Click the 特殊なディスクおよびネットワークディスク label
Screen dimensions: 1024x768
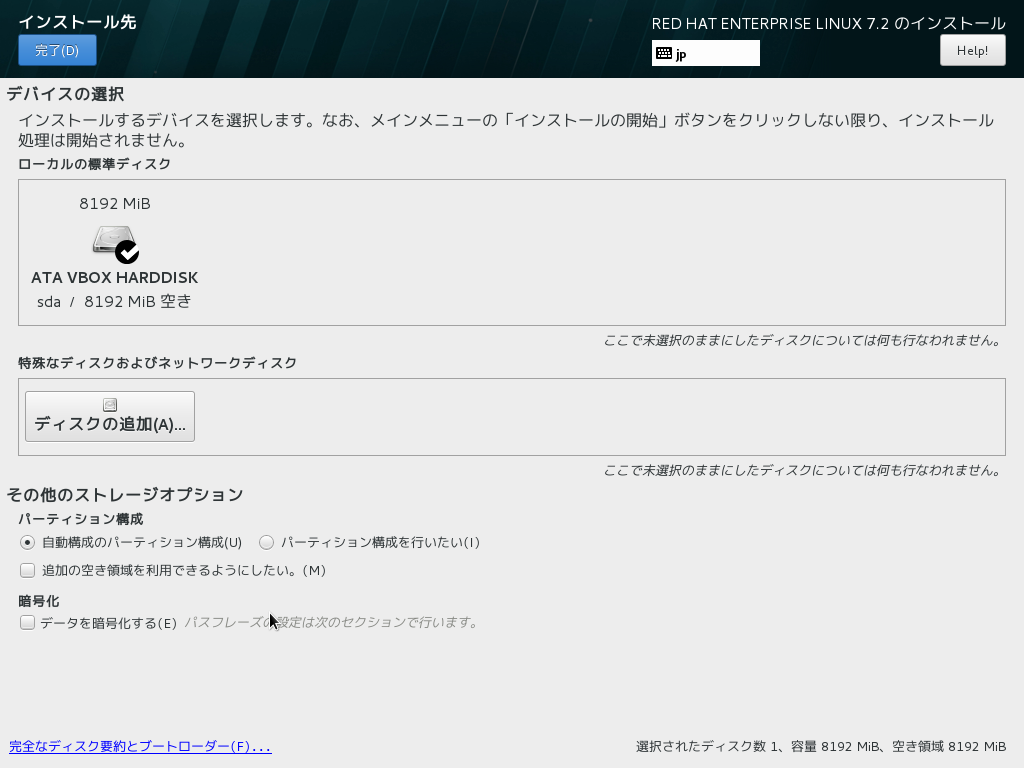[x=157, y=363]
